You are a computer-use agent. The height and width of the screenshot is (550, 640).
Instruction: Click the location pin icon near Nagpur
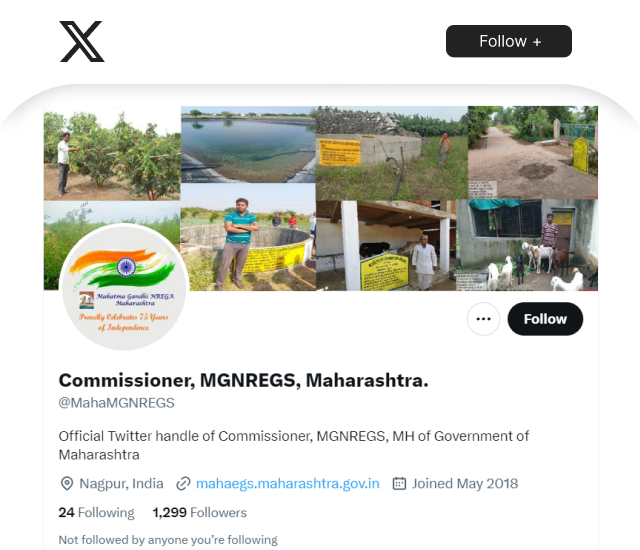pyautogui.click(x=67, y=483)
